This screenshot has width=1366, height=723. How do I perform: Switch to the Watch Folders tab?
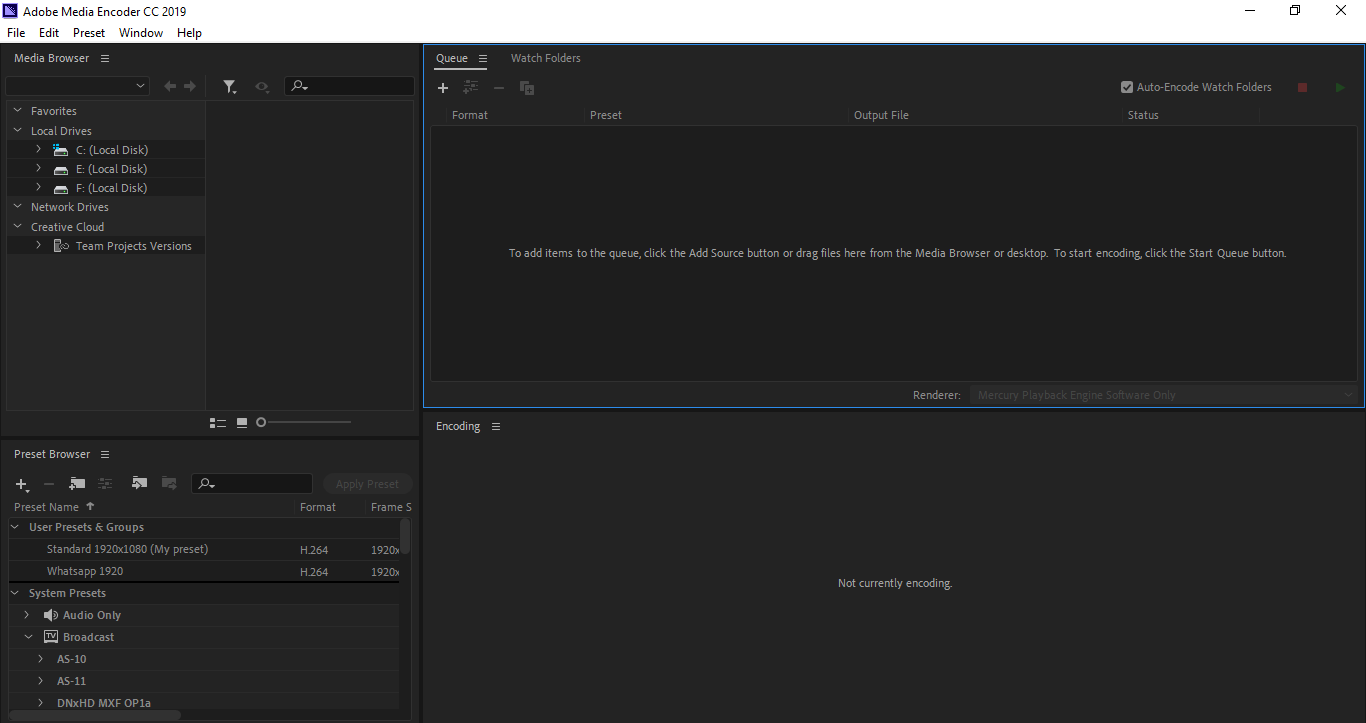pos(546,58)
